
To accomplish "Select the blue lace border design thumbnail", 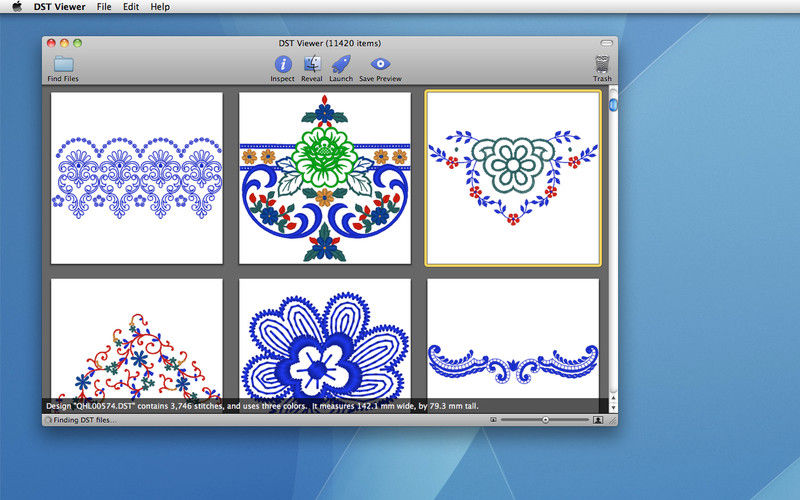I will [x=137, y=178].
